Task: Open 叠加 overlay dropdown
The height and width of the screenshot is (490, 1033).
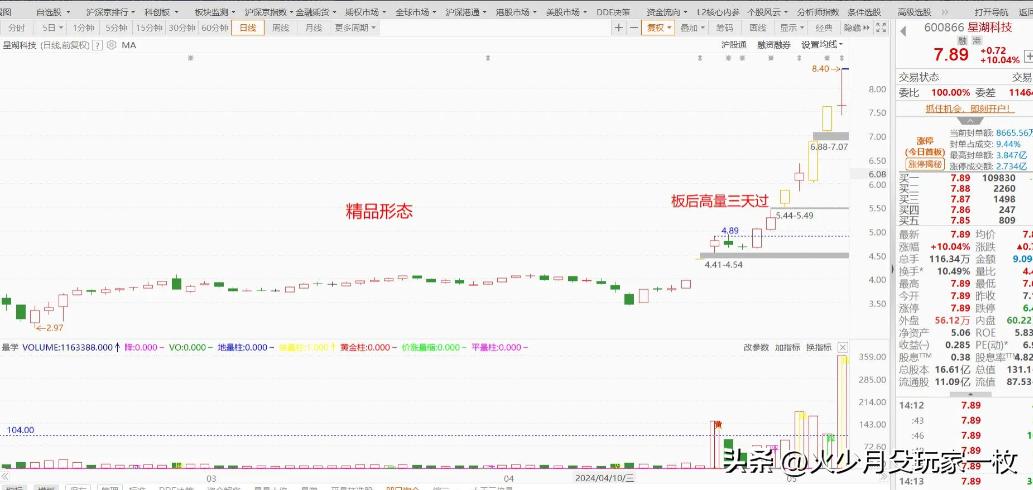Action: (x=692, y=28)
